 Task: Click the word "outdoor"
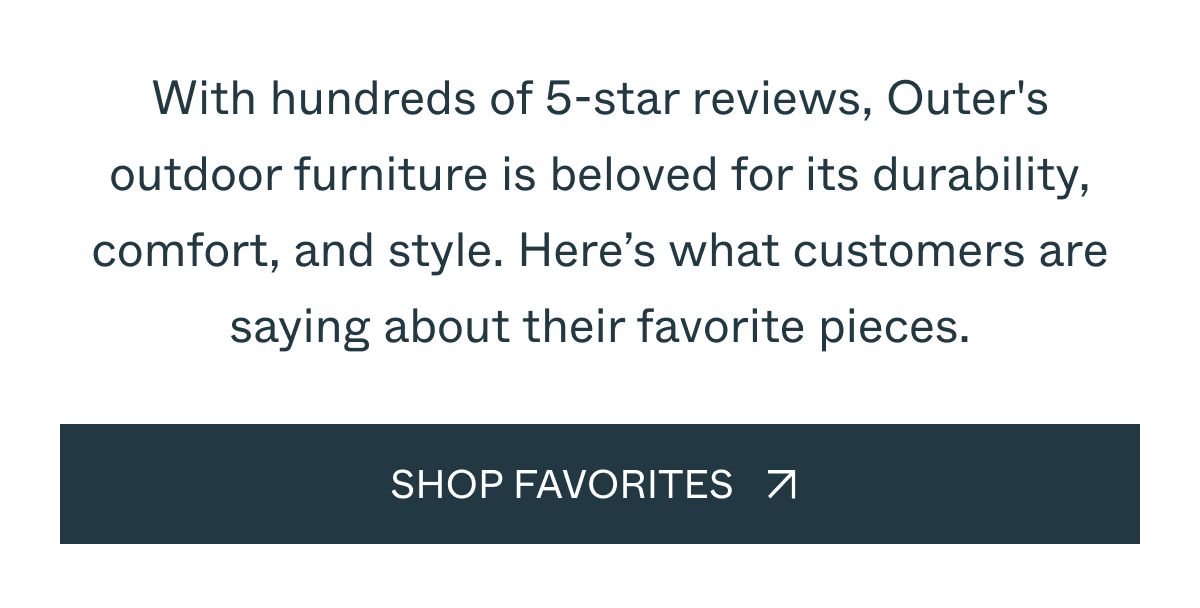[x=196, y=176]
